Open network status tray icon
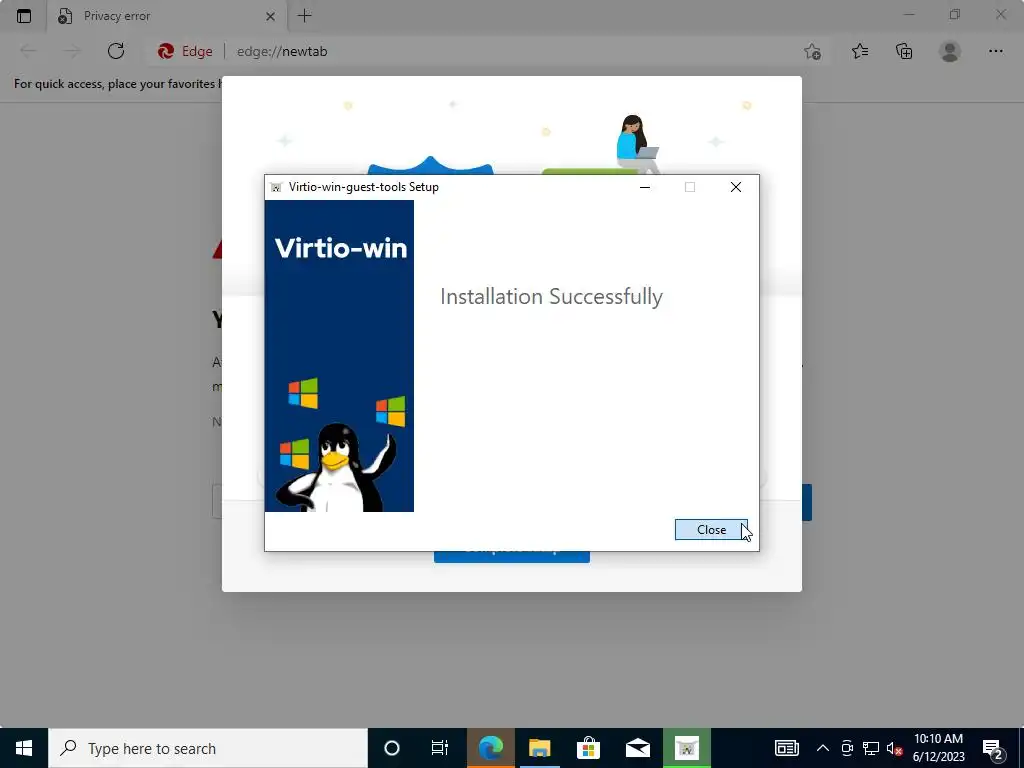Image resolution: width=1024 pixels, height=768 pixels. pyautogui.click(x=871, y=748)
